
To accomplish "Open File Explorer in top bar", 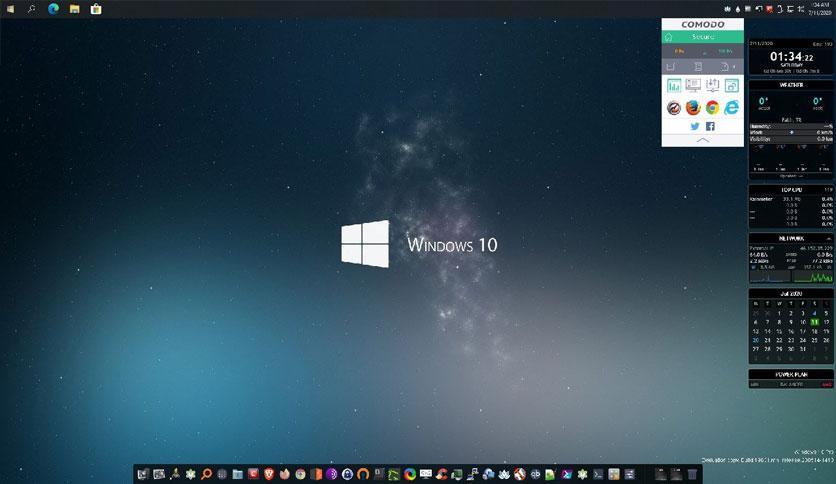I will point(75,9).
